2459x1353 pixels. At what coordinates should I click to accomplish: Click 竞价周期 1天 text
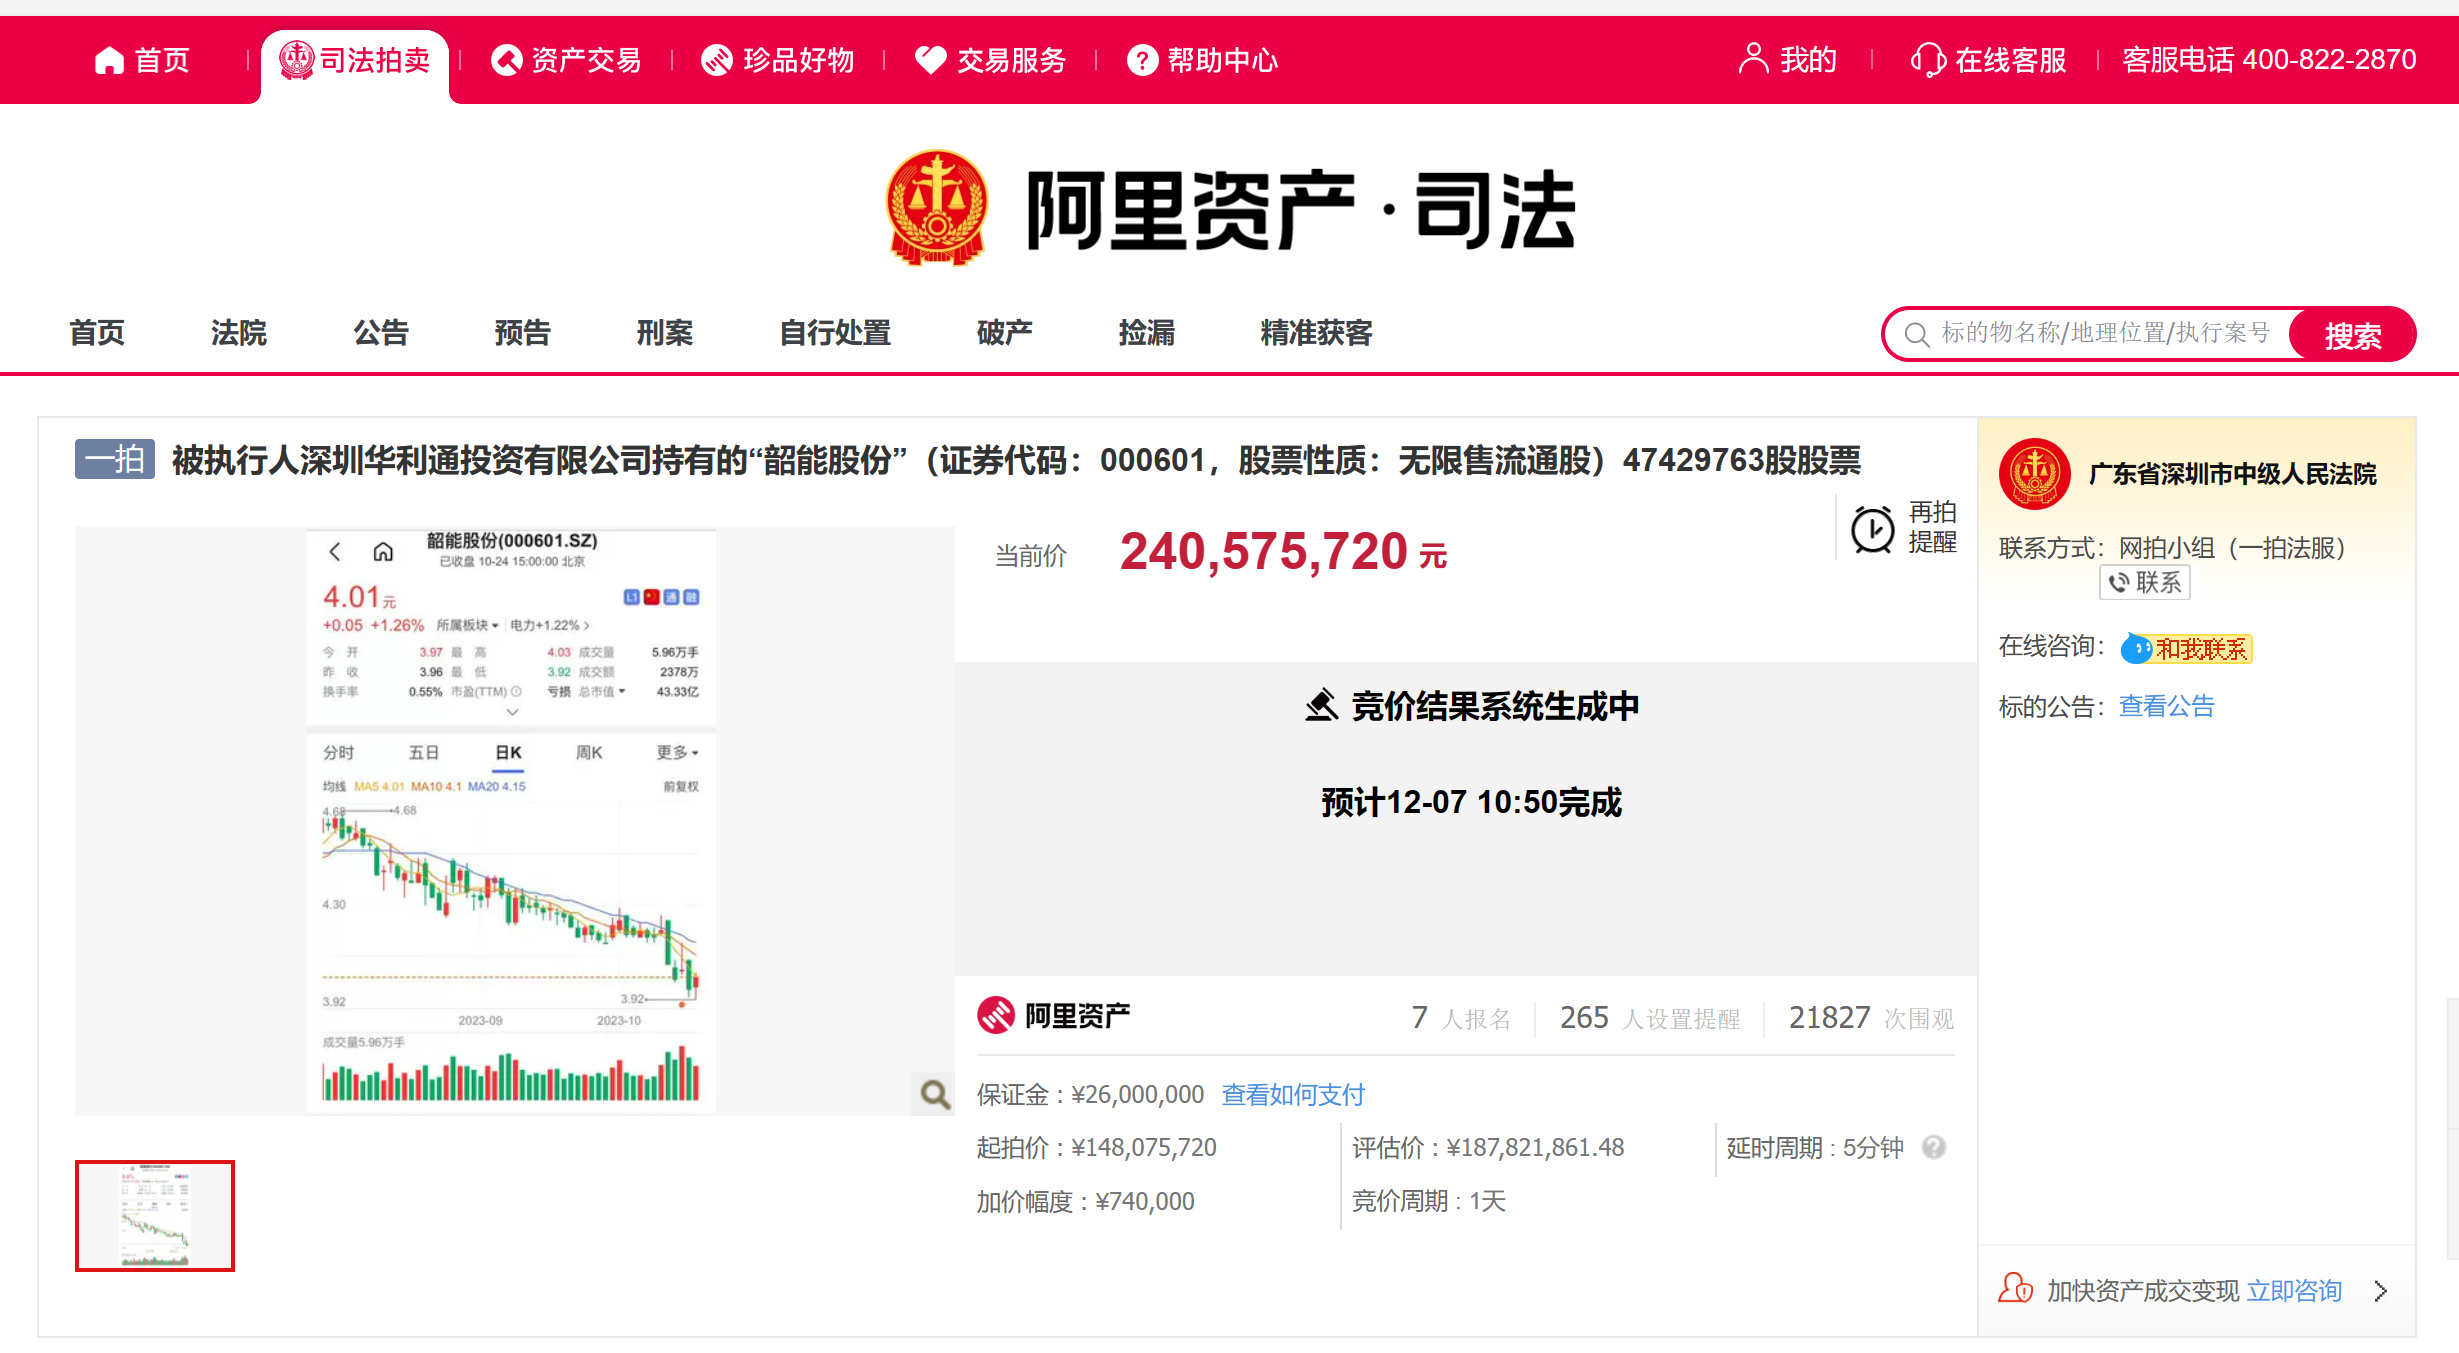click(x=1428, y=1201)
